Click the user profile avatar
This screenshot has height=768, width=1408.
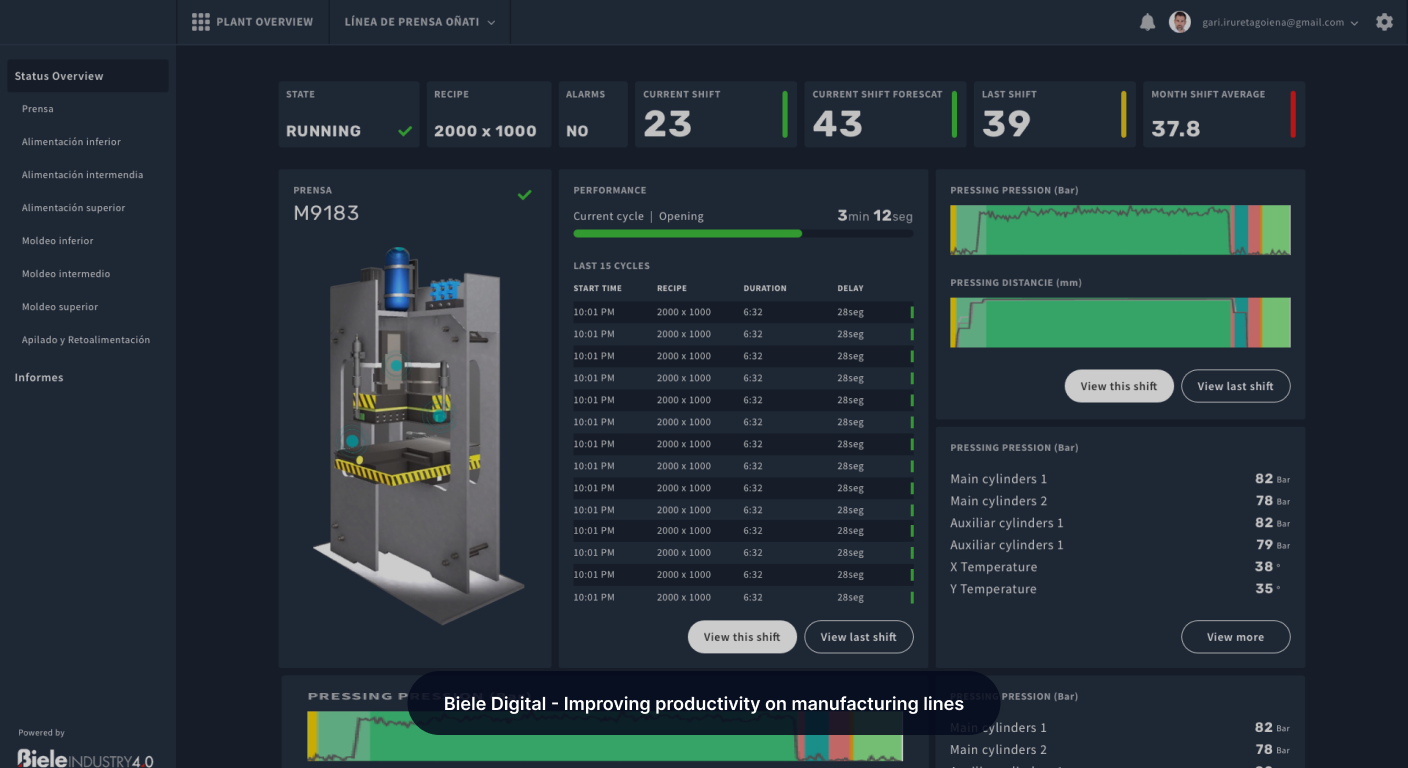click(x=1180, y=22)
